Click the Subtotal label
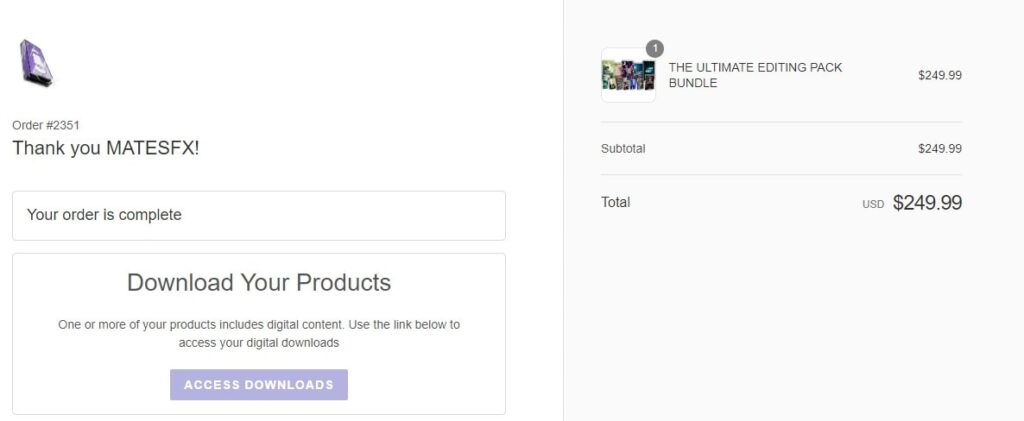This screenshot has width=1024, height=421. coord(623,148)
